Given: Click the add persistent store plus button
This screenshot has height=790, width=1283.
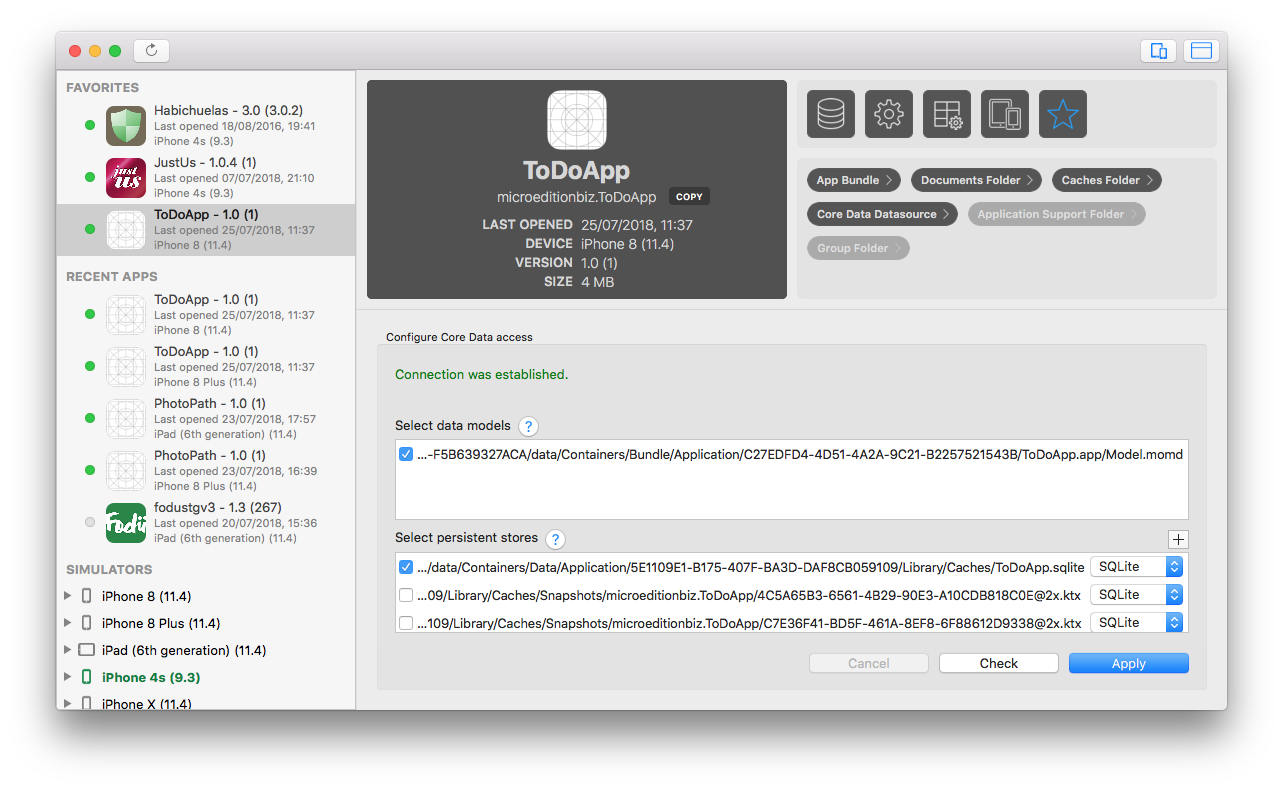Looking at the screenshot, I should (x=1178, y=540).
